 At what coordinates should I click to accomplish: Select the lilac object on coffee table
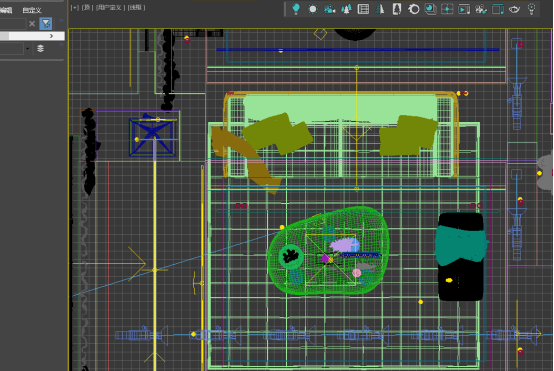pos(342,245)
